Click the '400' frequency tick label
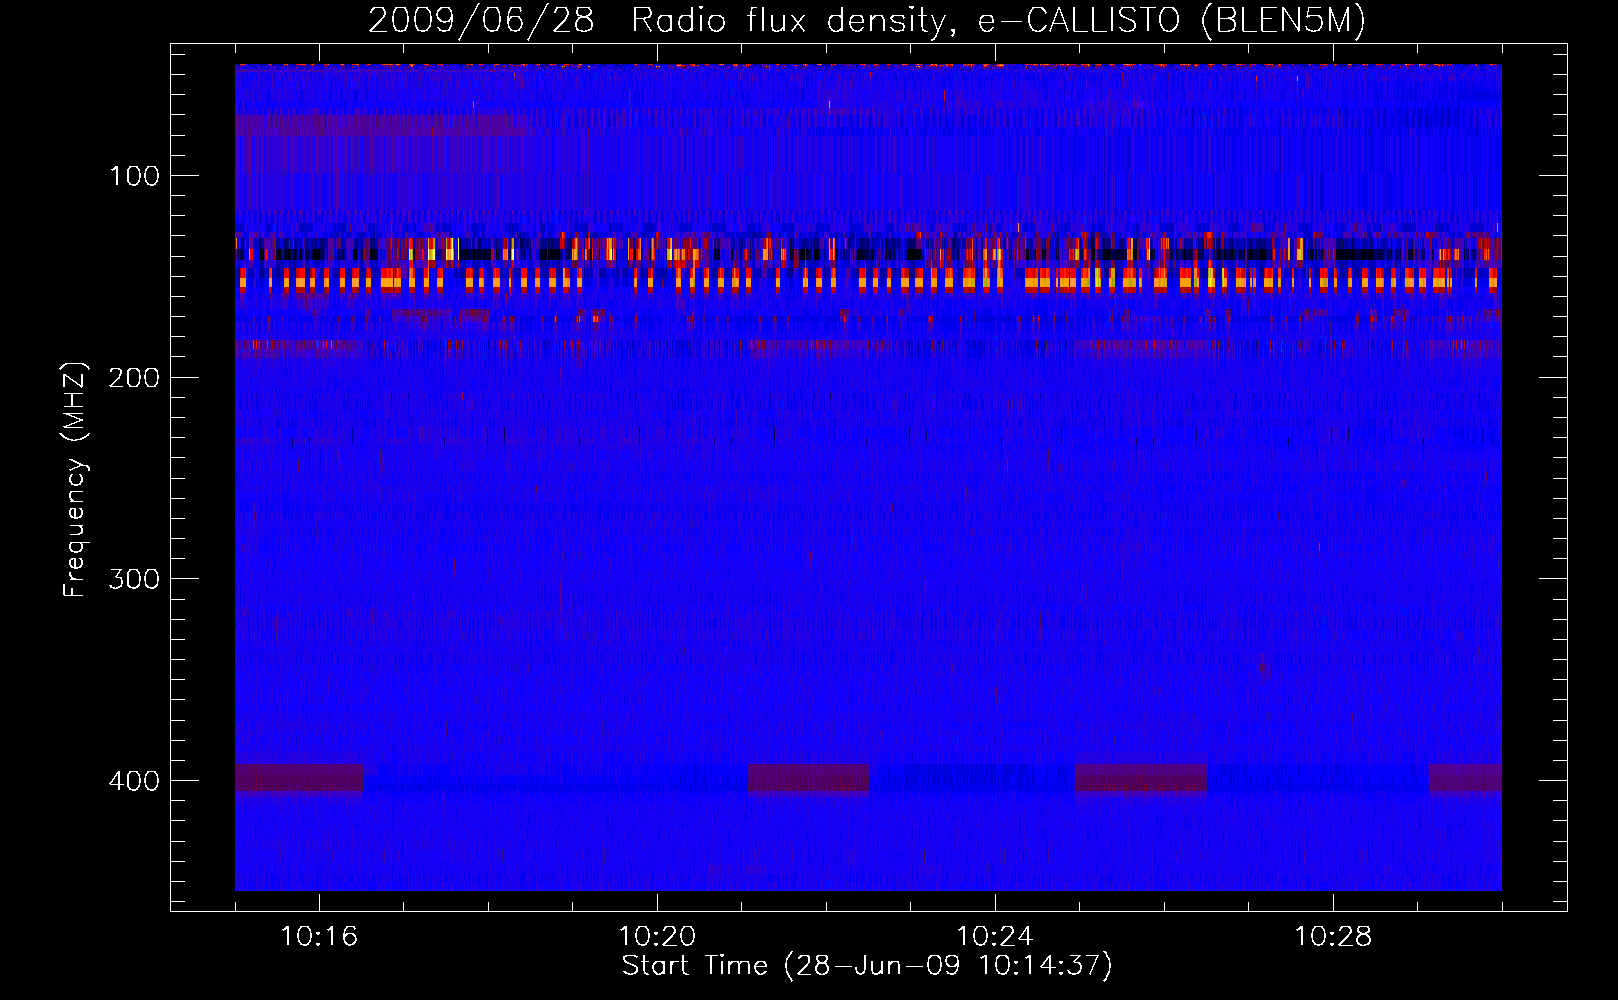Screen dimensions: 1618x1000 pos(134,781)
